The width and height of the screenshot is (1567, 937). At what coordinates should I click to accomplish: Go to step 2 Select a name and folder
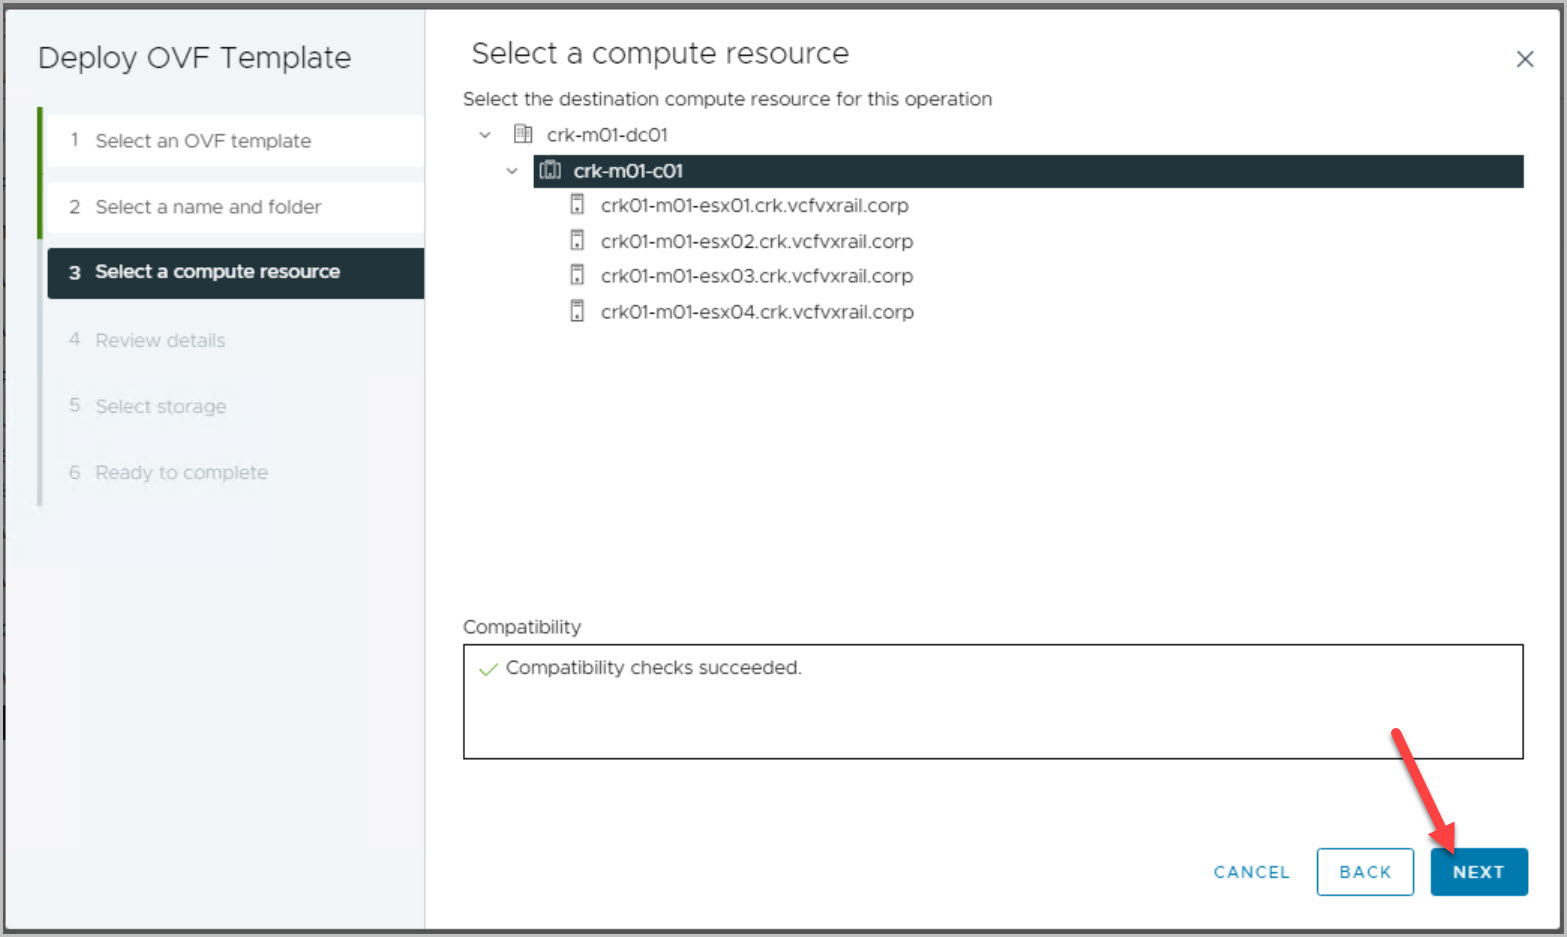(208, 207)
